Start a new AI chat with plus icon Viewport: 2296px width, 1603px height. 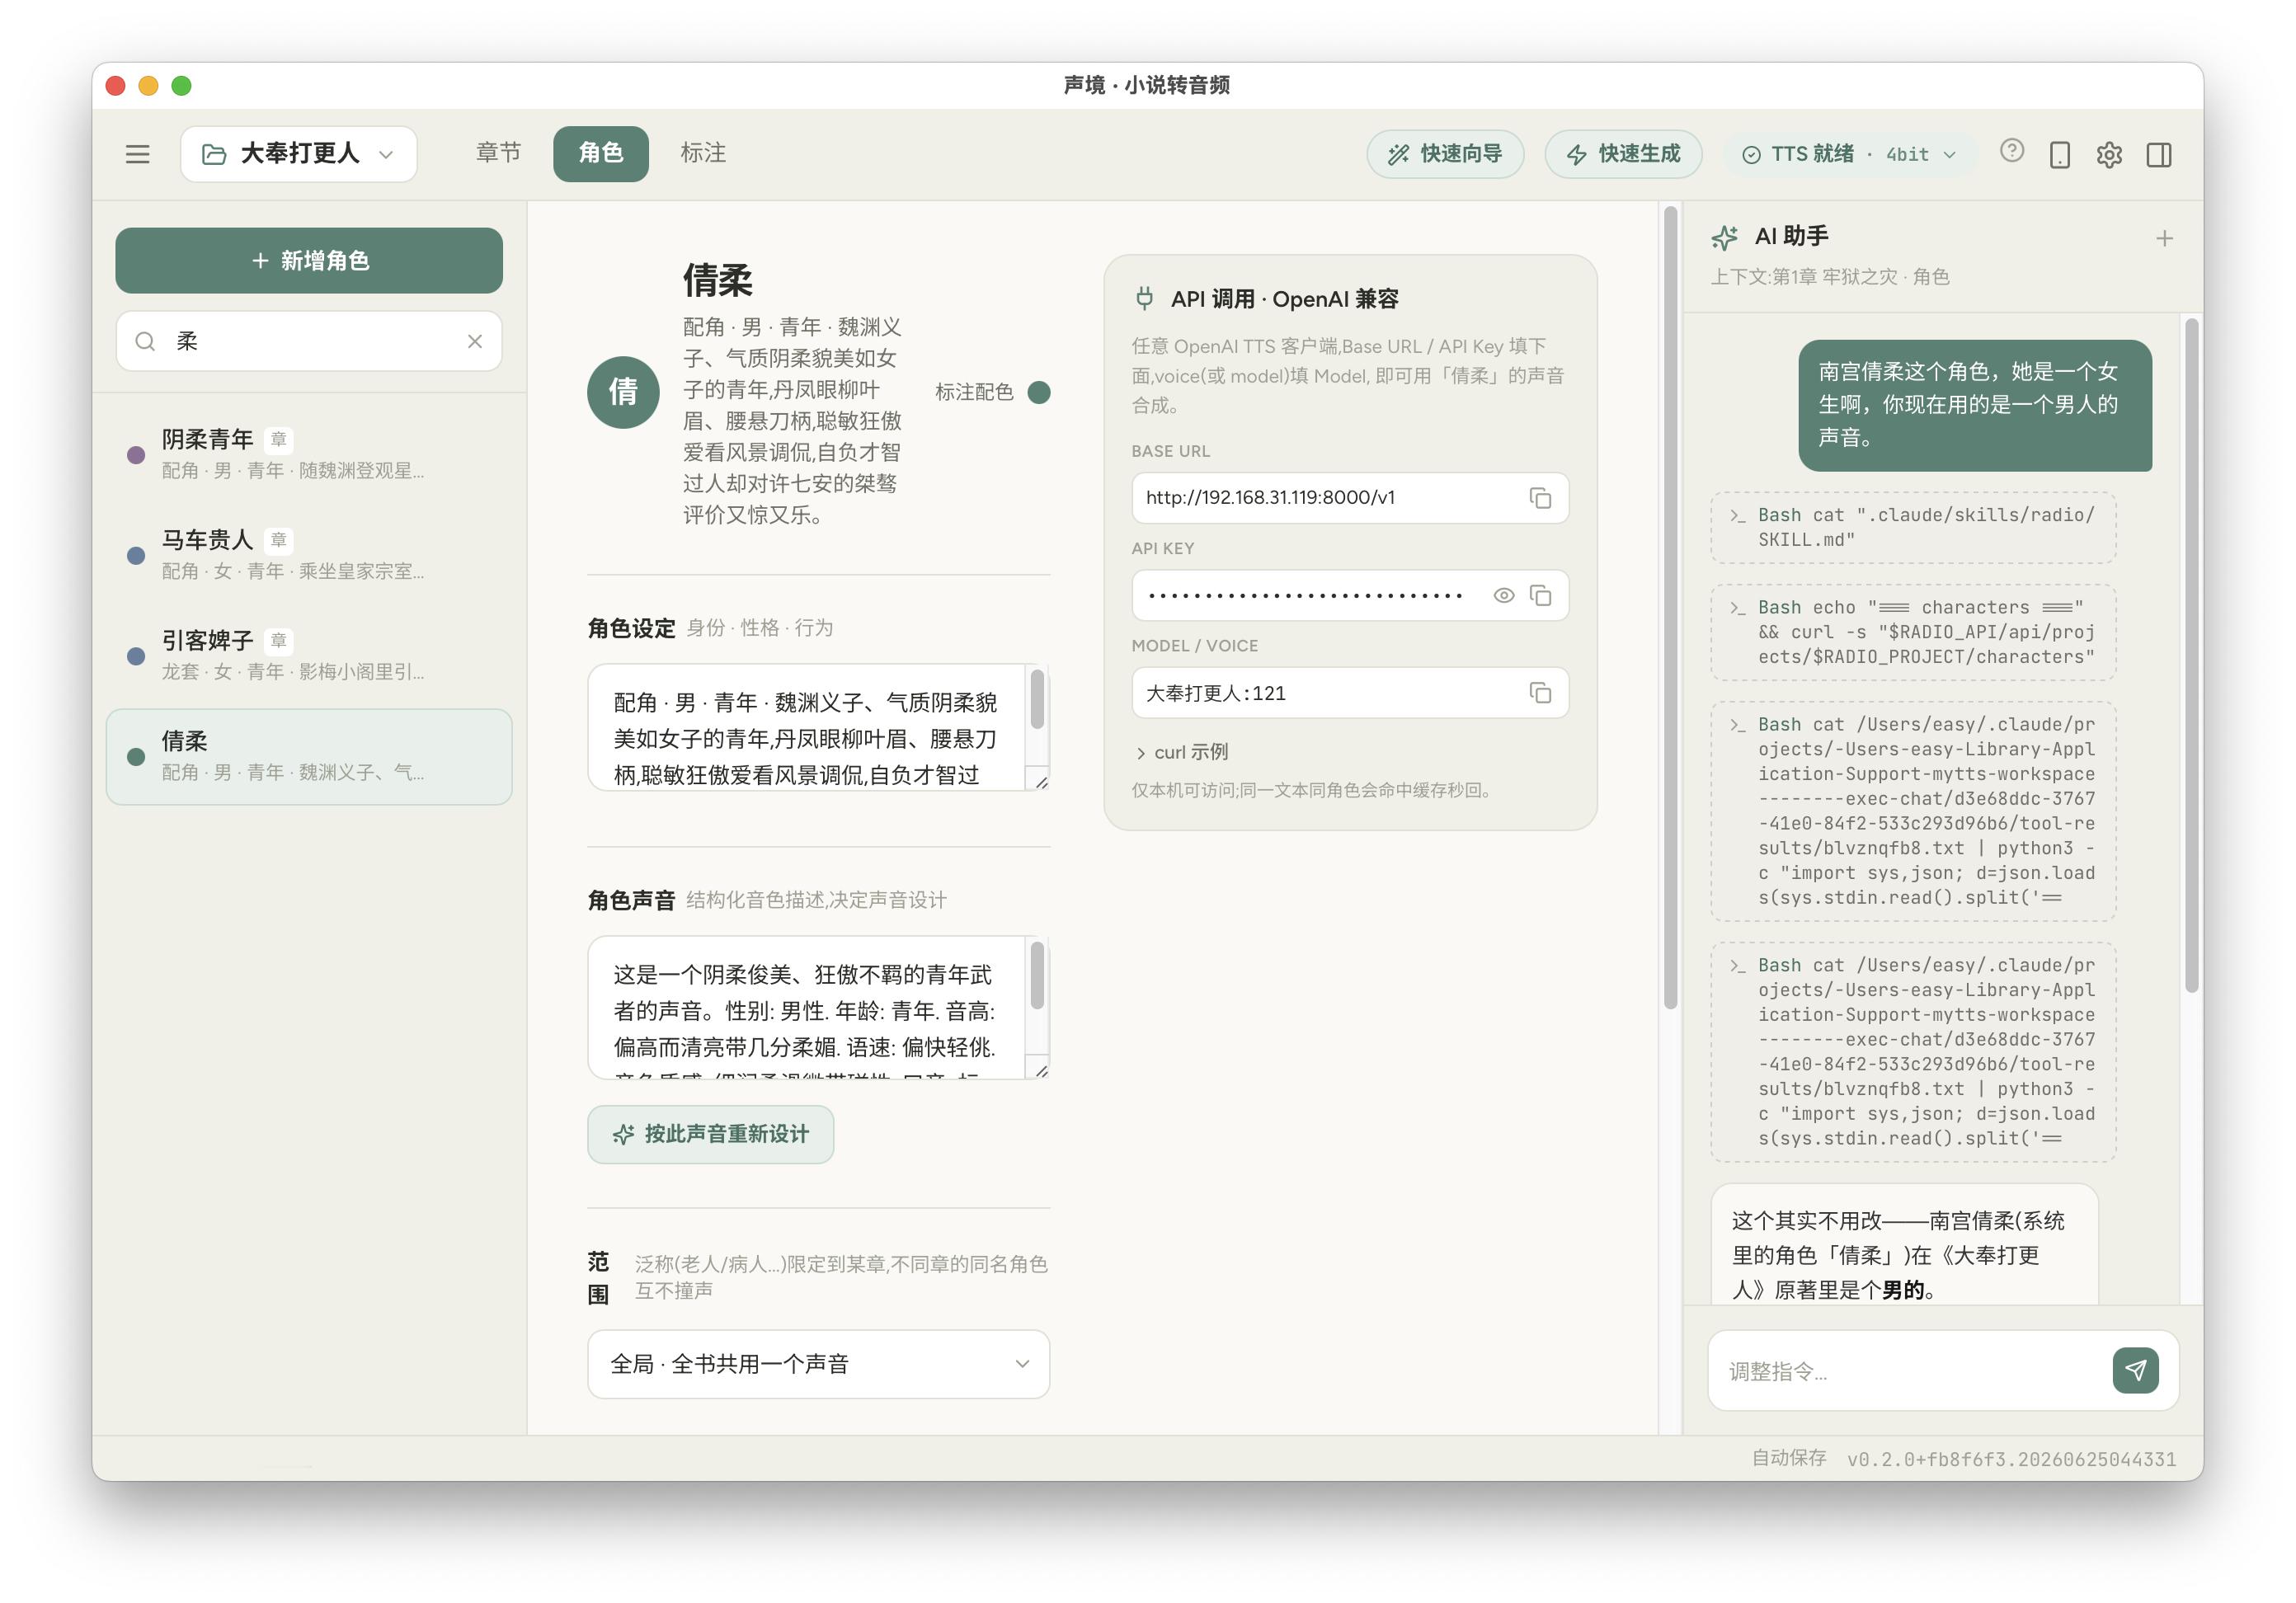(2164, 238)
